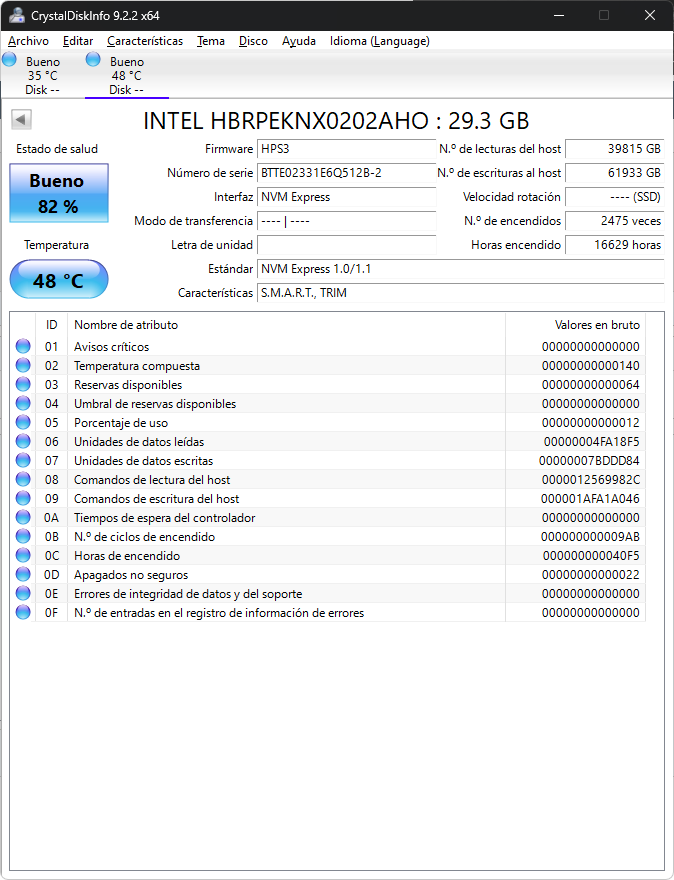
Task: Open the Características menu
Action: point(145,41)
